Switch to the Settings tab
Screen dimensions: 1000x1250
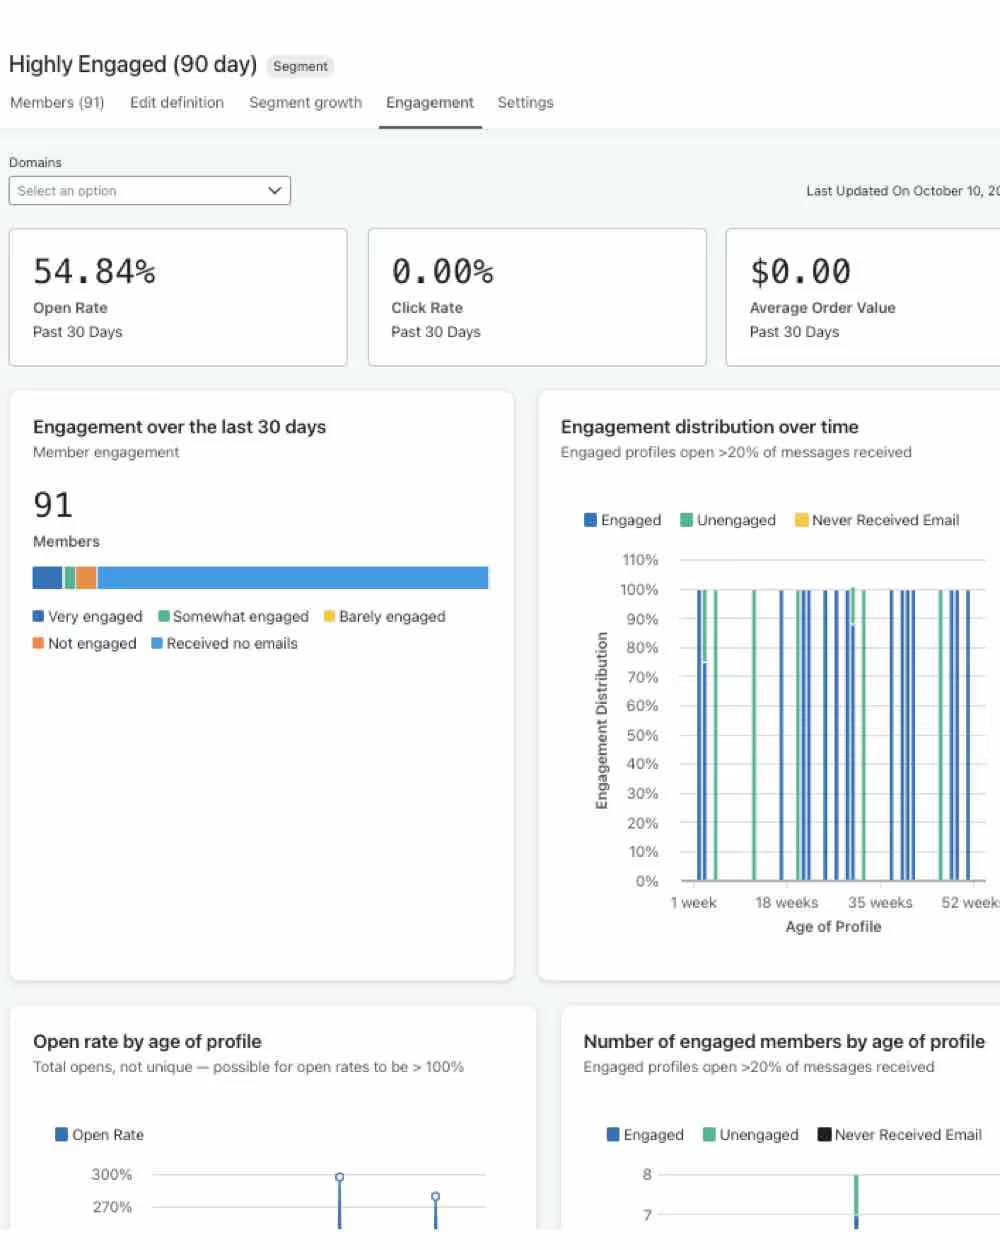click(x=525, y=102)
